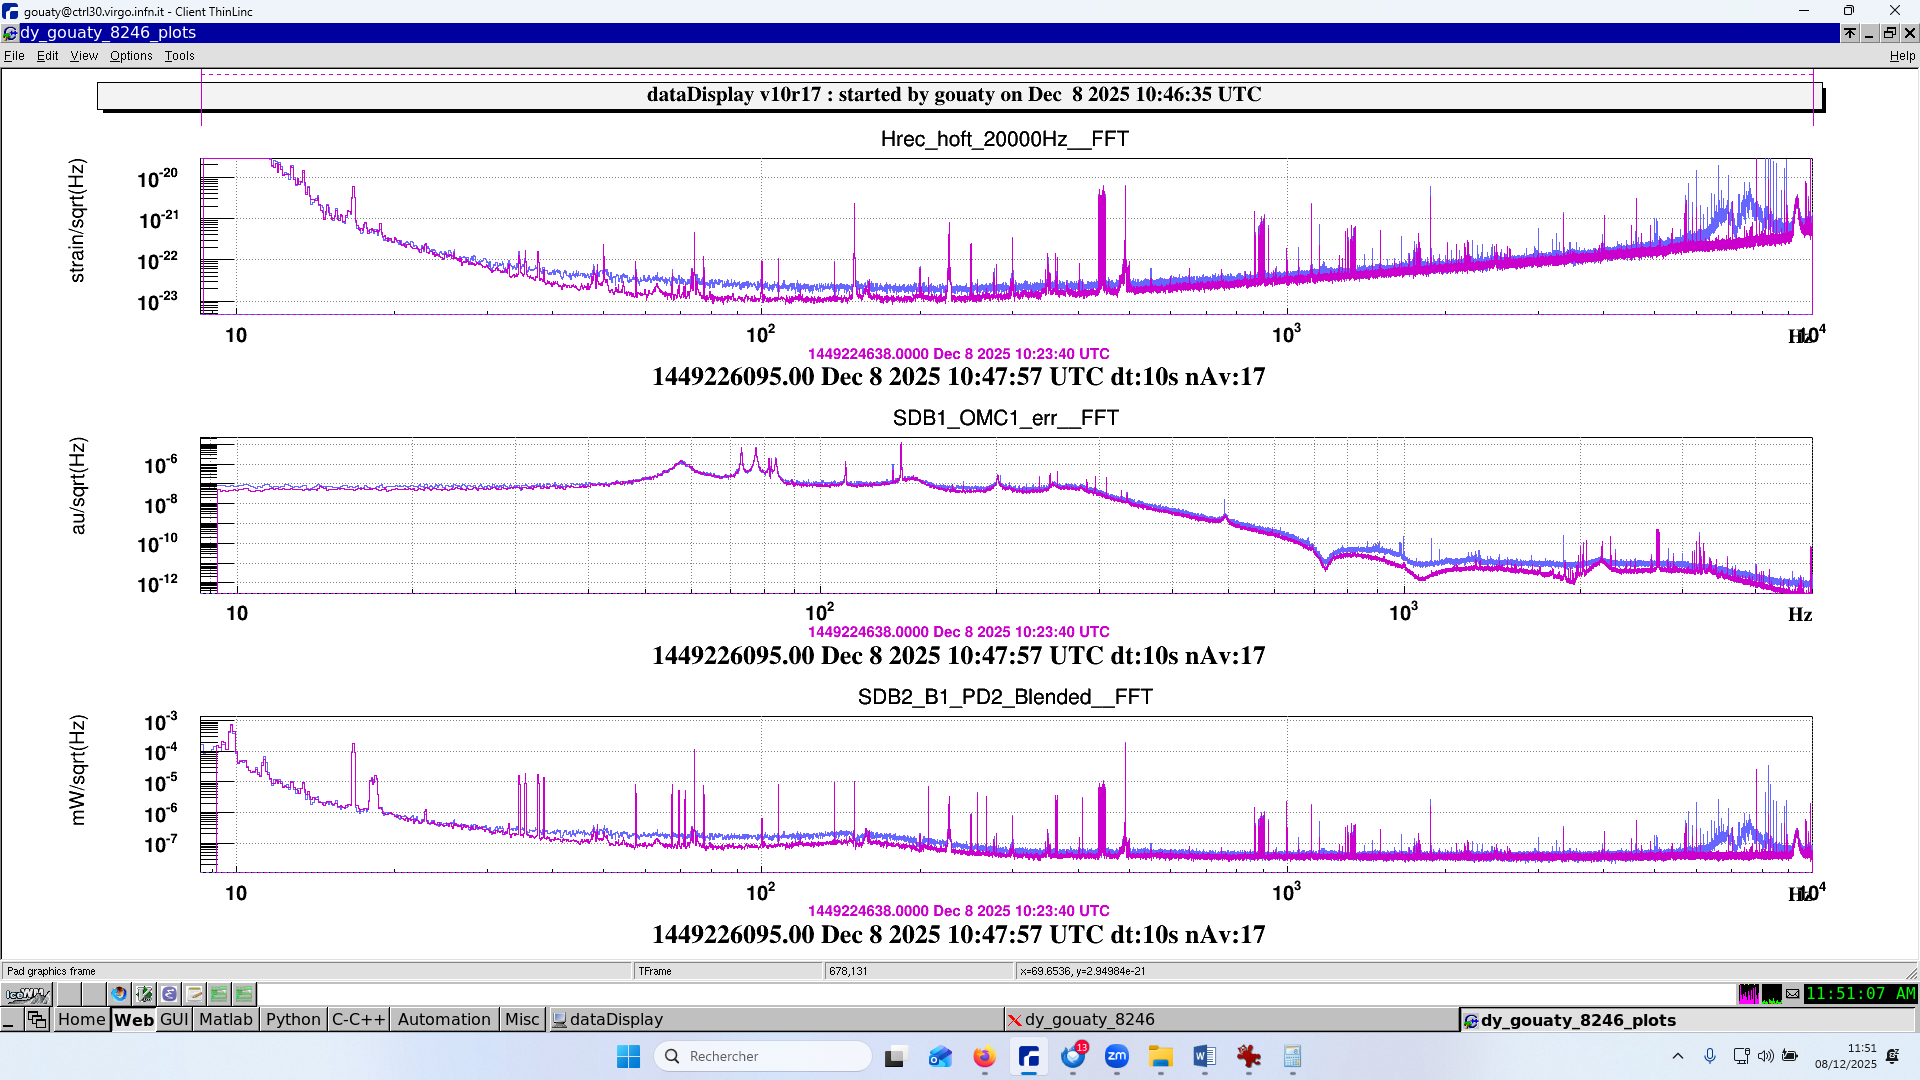The image size is (1920, 1080).
Task: Click the Emacs icon in IceWM toolbar
Action: 169,994
